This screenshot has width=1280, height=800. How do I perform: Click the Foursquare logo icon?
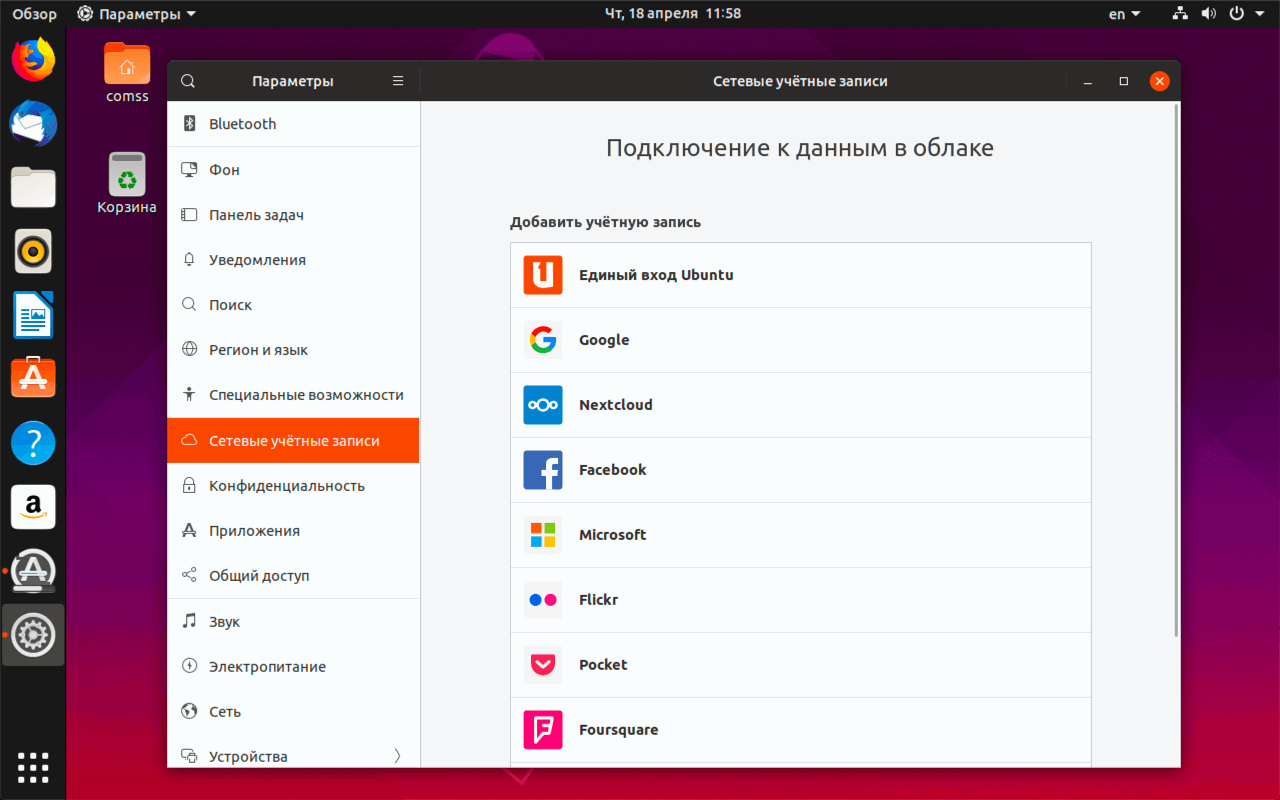(x=543, y=730)
